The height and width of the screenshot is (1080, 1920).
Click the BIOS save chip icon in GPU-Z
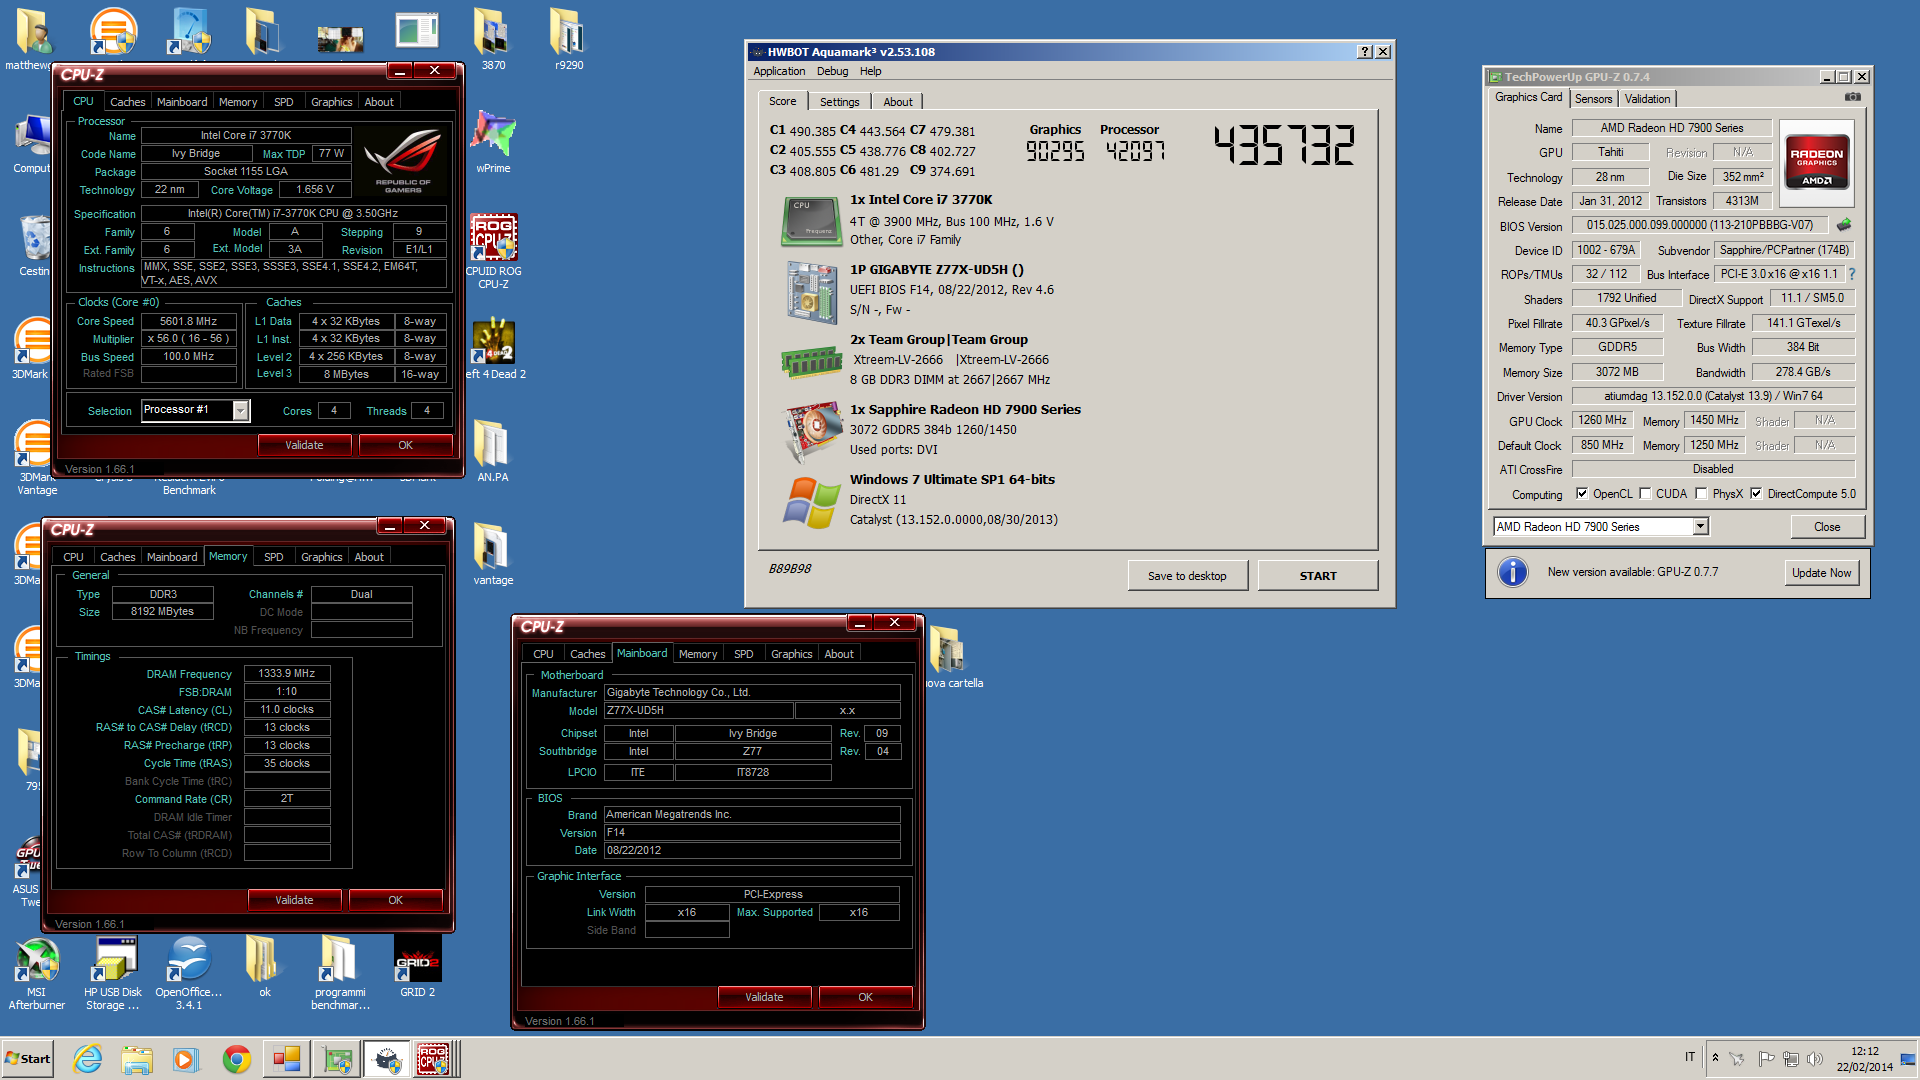click(x=1844, y=225)
